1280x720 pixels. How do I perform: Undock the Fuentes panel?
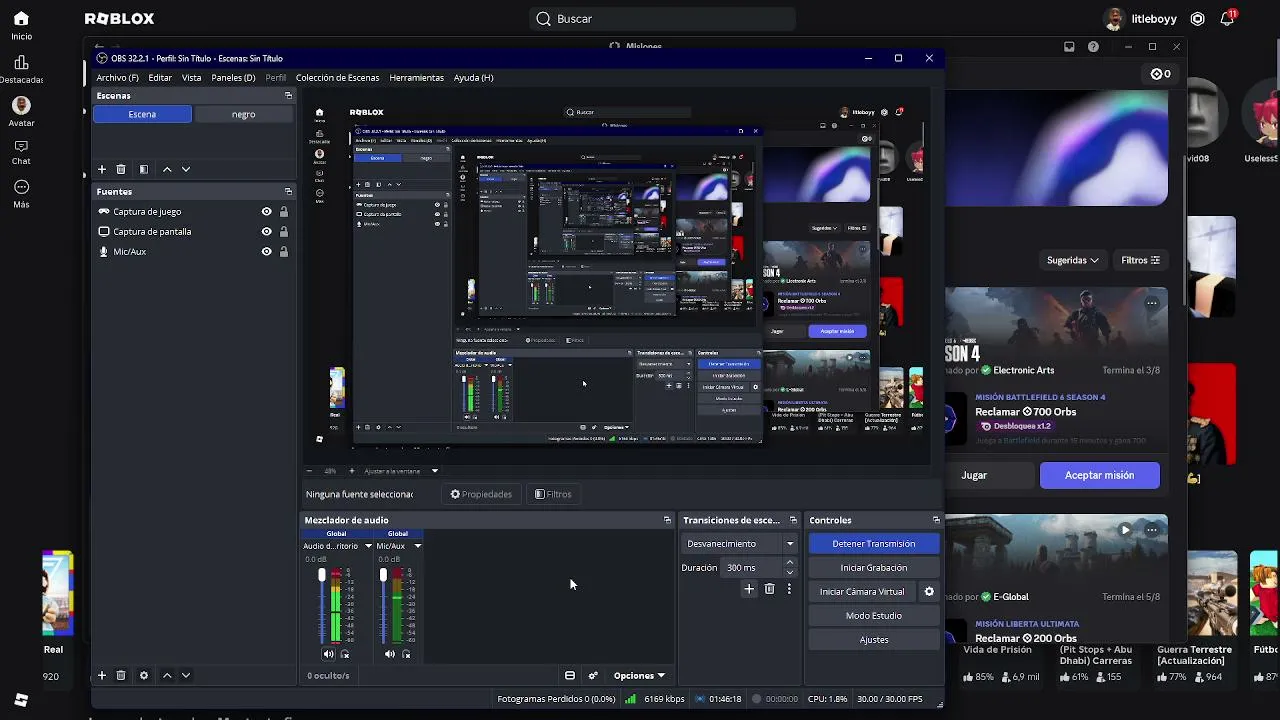[288, 192]
